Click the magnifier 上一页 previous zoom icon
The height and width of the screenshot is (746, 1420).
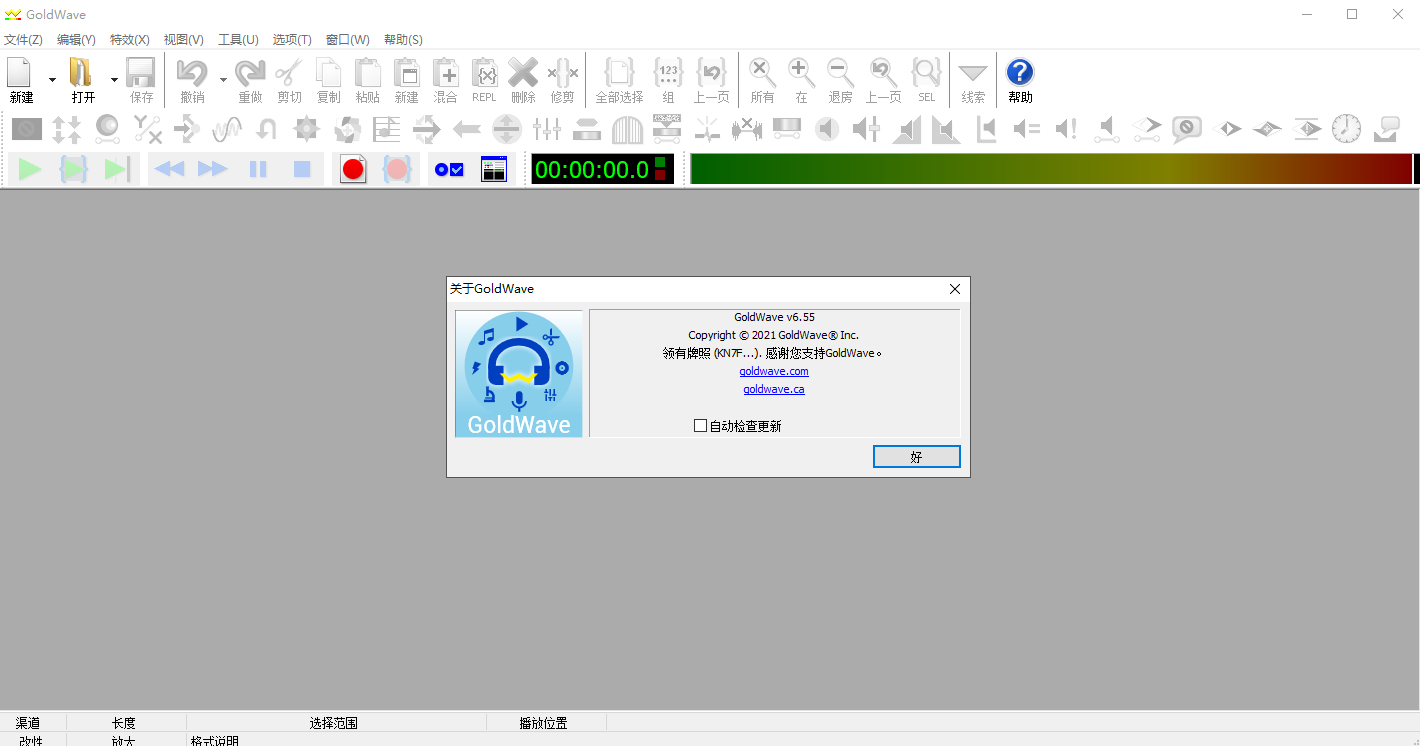(x=883, y=72)
